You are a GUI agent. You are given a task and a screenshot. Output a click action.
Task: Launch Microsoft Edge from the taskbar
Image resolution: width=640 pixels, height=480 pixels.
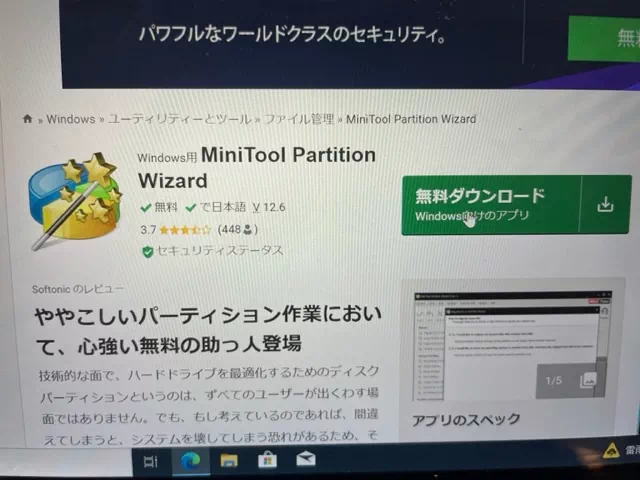pyautogui.click(x=190, y=461)
